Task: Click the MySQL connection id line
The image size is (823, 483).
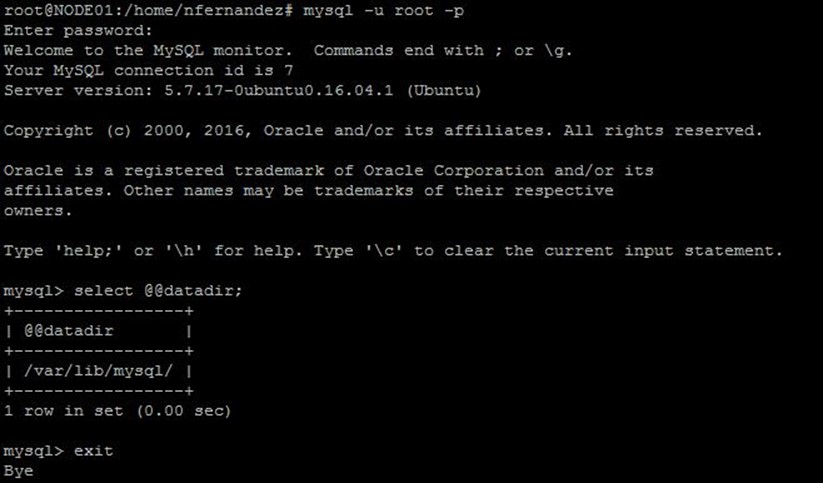Action: (148, 70)
